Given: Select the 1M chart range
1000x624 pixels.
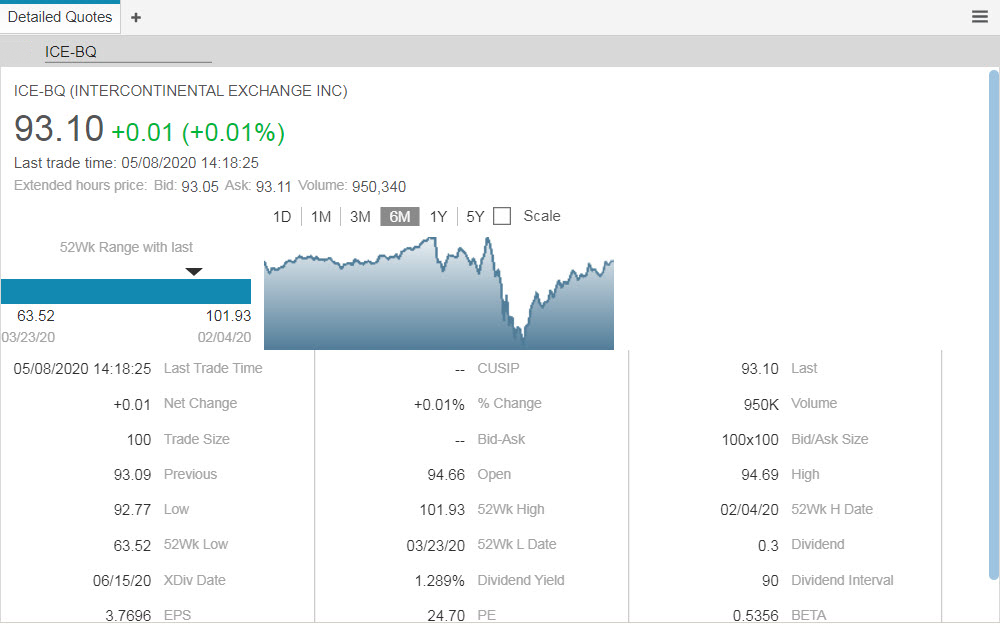Looking at the screenshot, I should coord(320,216).
